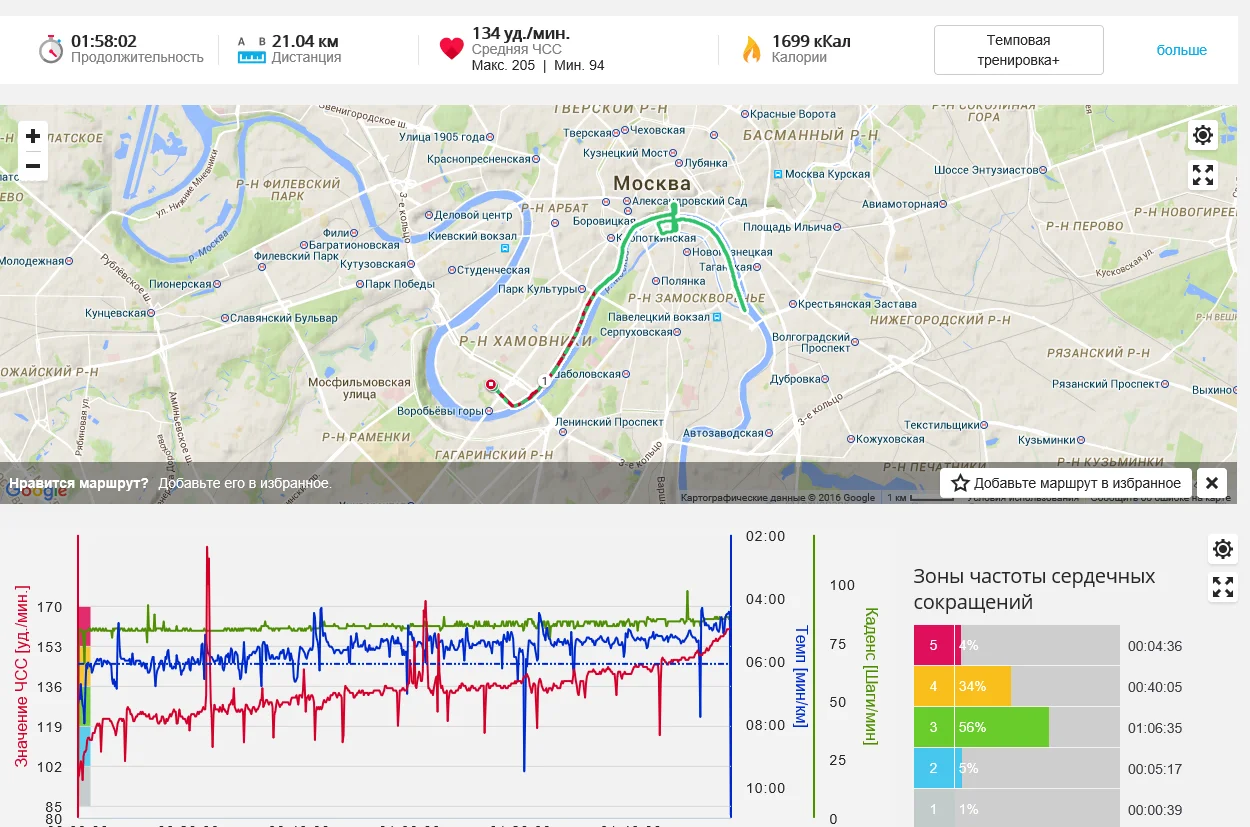The image size is (1250, 827).
Task: Open Темповая тренировка+ workout type button
Action: pyautogui.click(x=1018, y=50)
